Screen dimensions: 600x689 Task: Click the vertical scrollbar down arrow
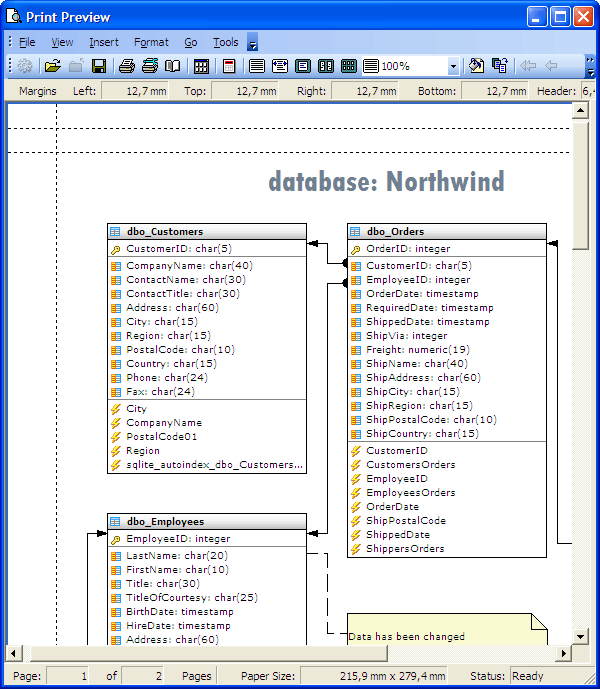(x=580, y=636)
